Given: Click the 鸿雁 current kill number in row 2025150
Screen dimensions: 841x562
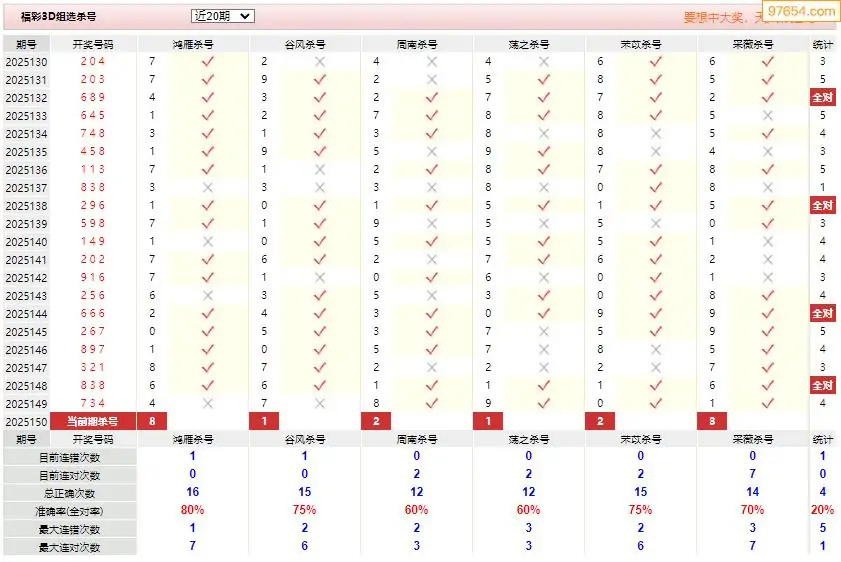Looking at the screenshot, I should [x=152, y=422].
